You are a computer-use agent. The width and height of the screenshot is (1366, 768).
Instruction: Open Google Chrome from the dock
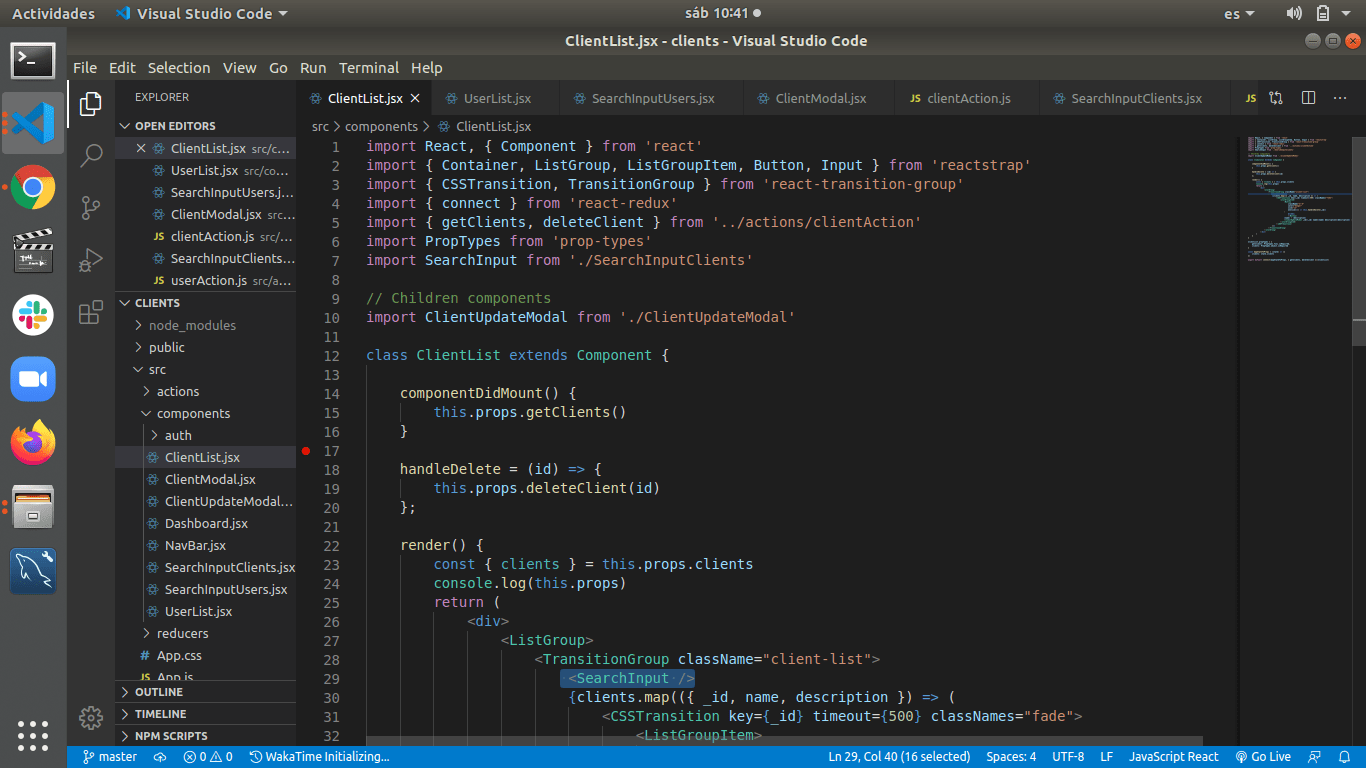33,187
